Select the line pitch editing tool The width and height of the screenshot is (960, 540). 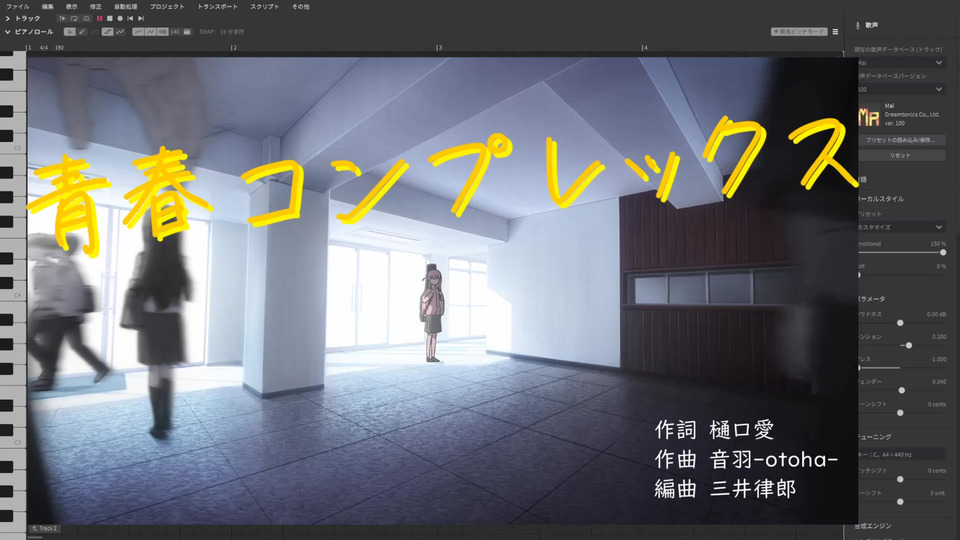tap(107, 32)
